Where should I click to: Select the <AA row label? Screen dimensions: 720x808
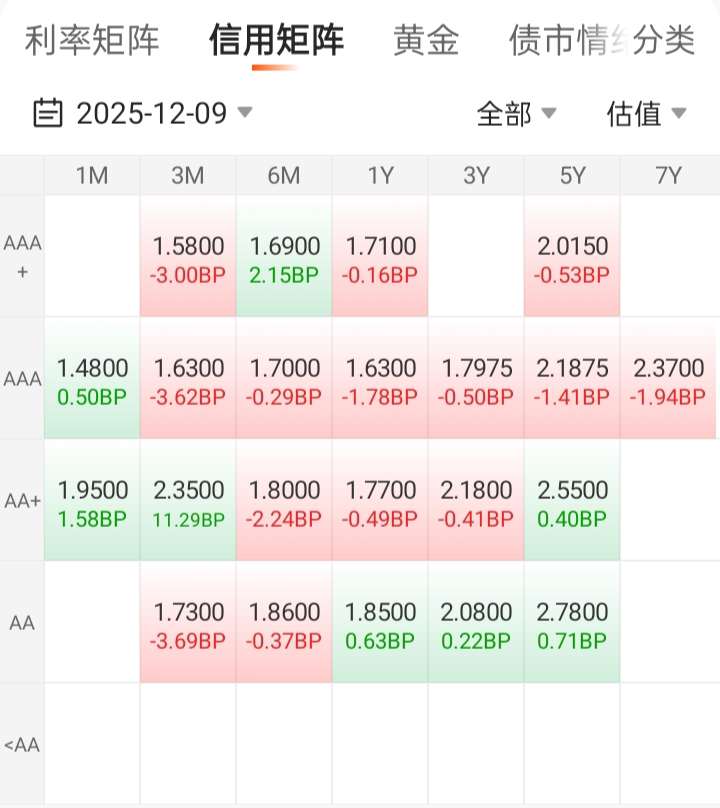click(x=22, y=744)
